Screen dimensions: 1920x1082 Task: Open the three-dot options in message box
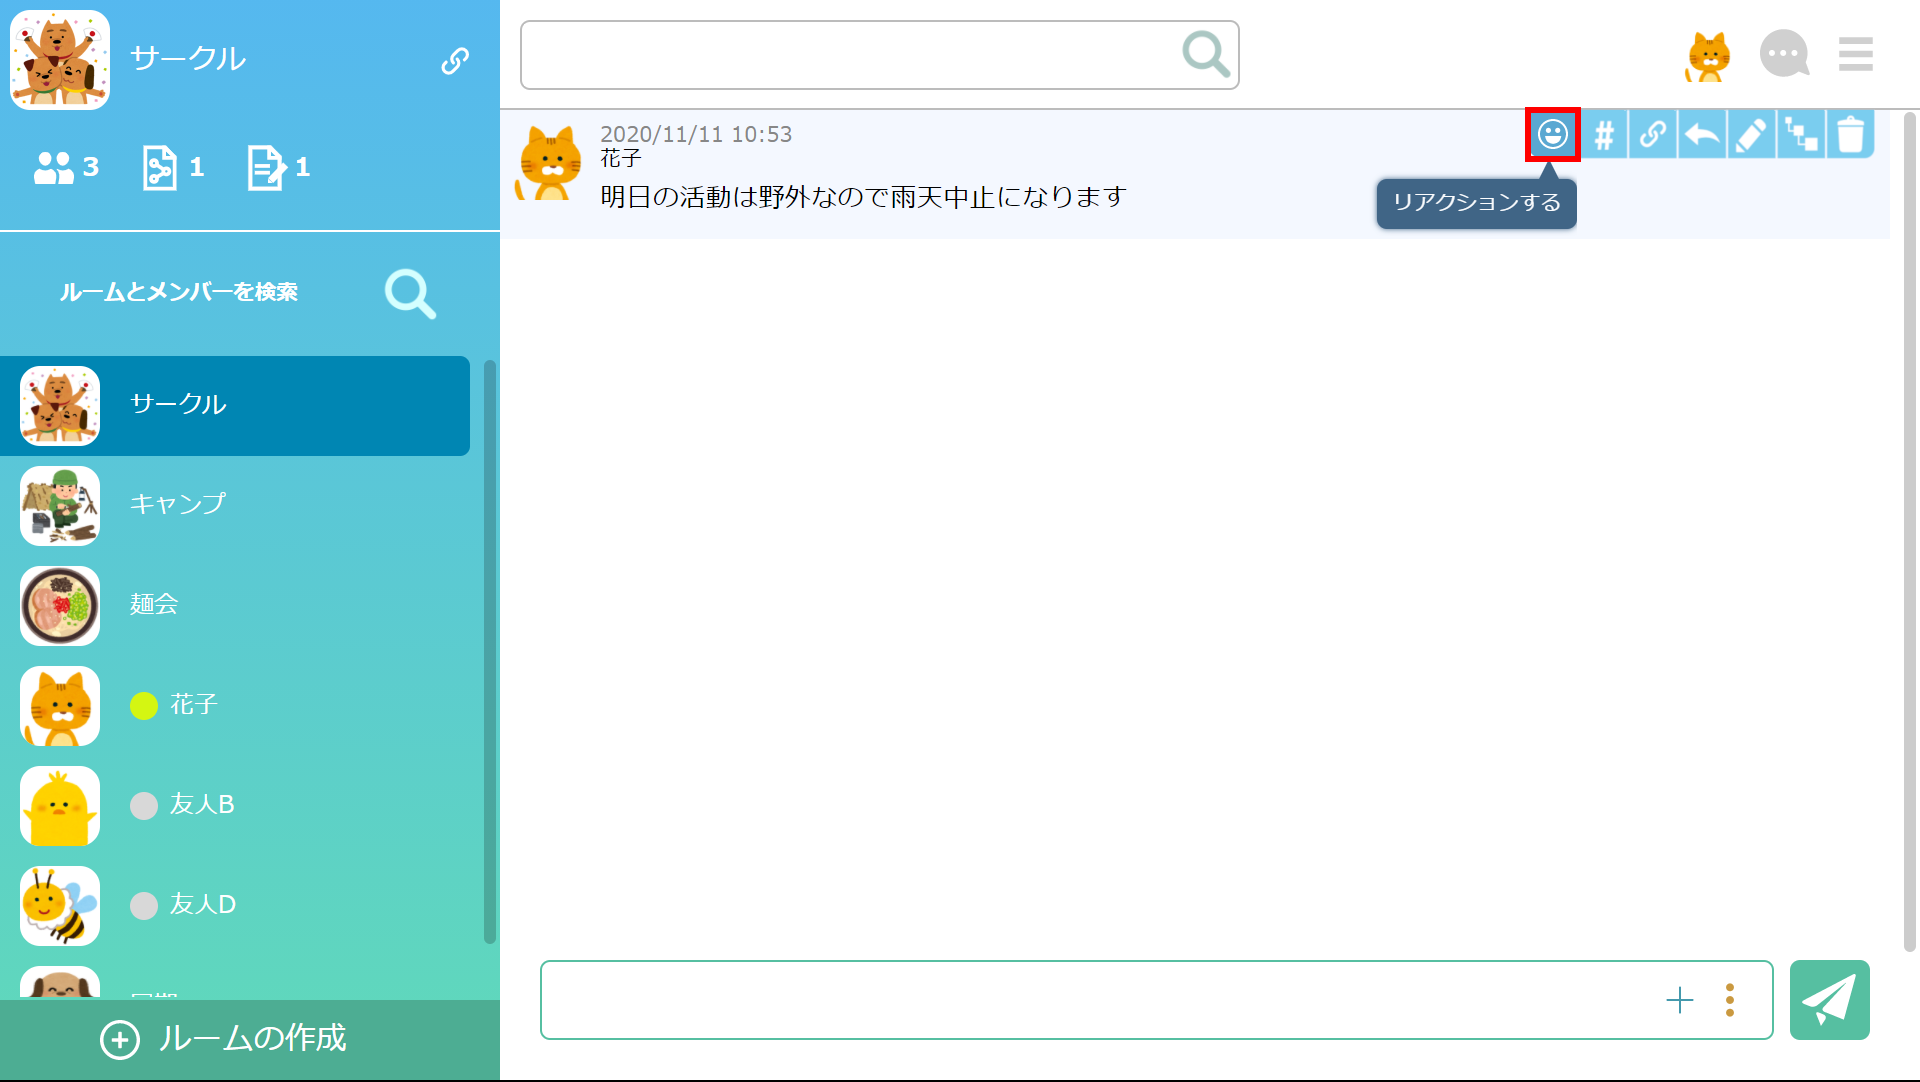1730,1000
